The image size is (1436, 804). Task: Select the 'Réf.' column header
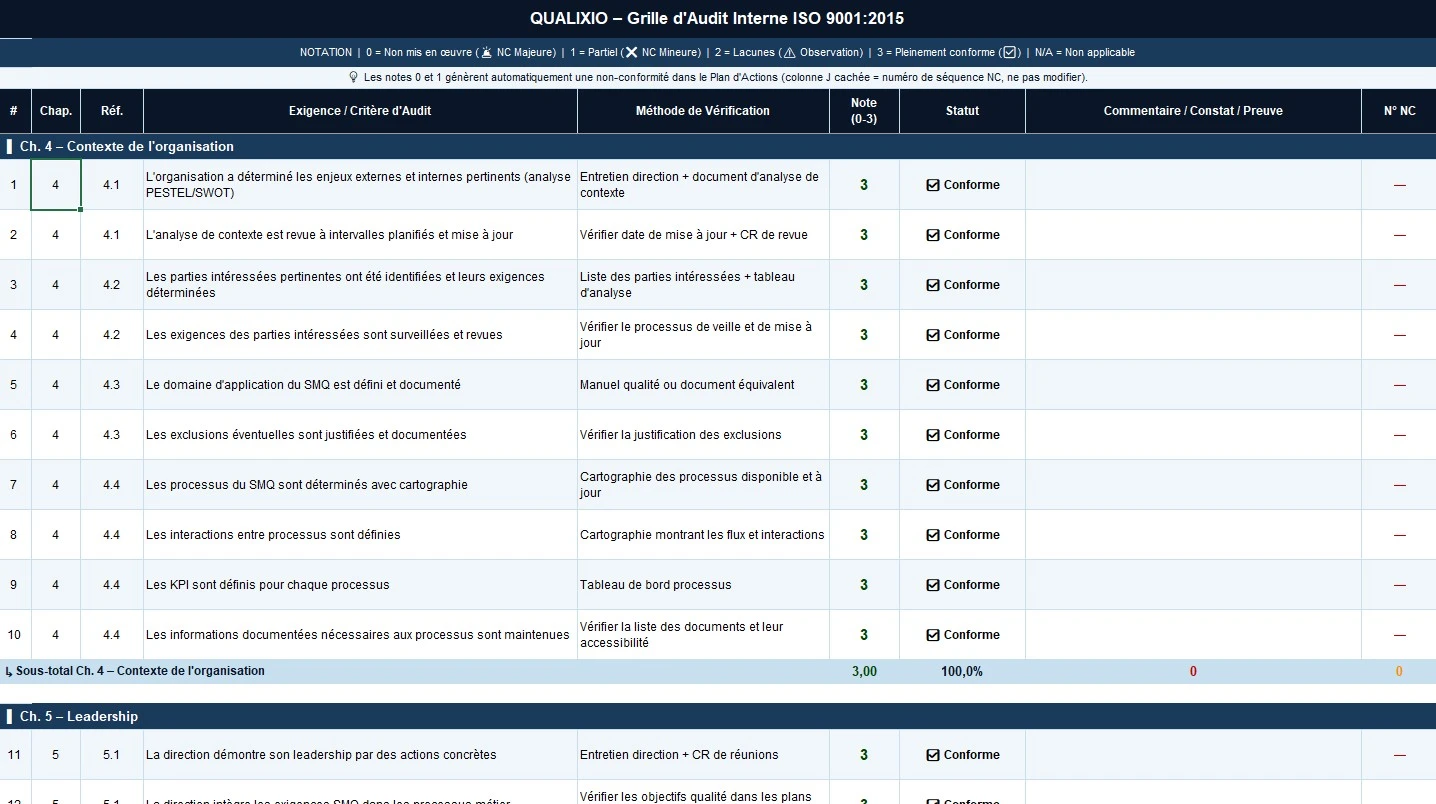[112, 111]
